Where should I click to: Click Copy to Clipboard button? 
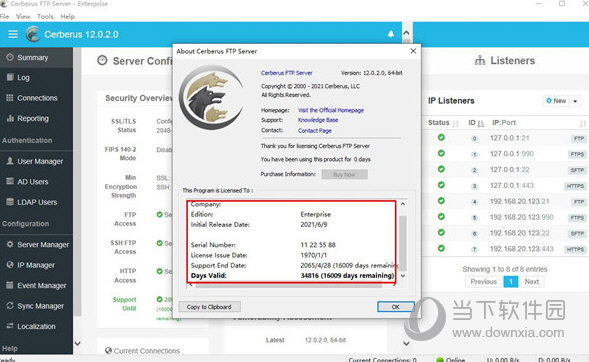click(x=209, y=307)
